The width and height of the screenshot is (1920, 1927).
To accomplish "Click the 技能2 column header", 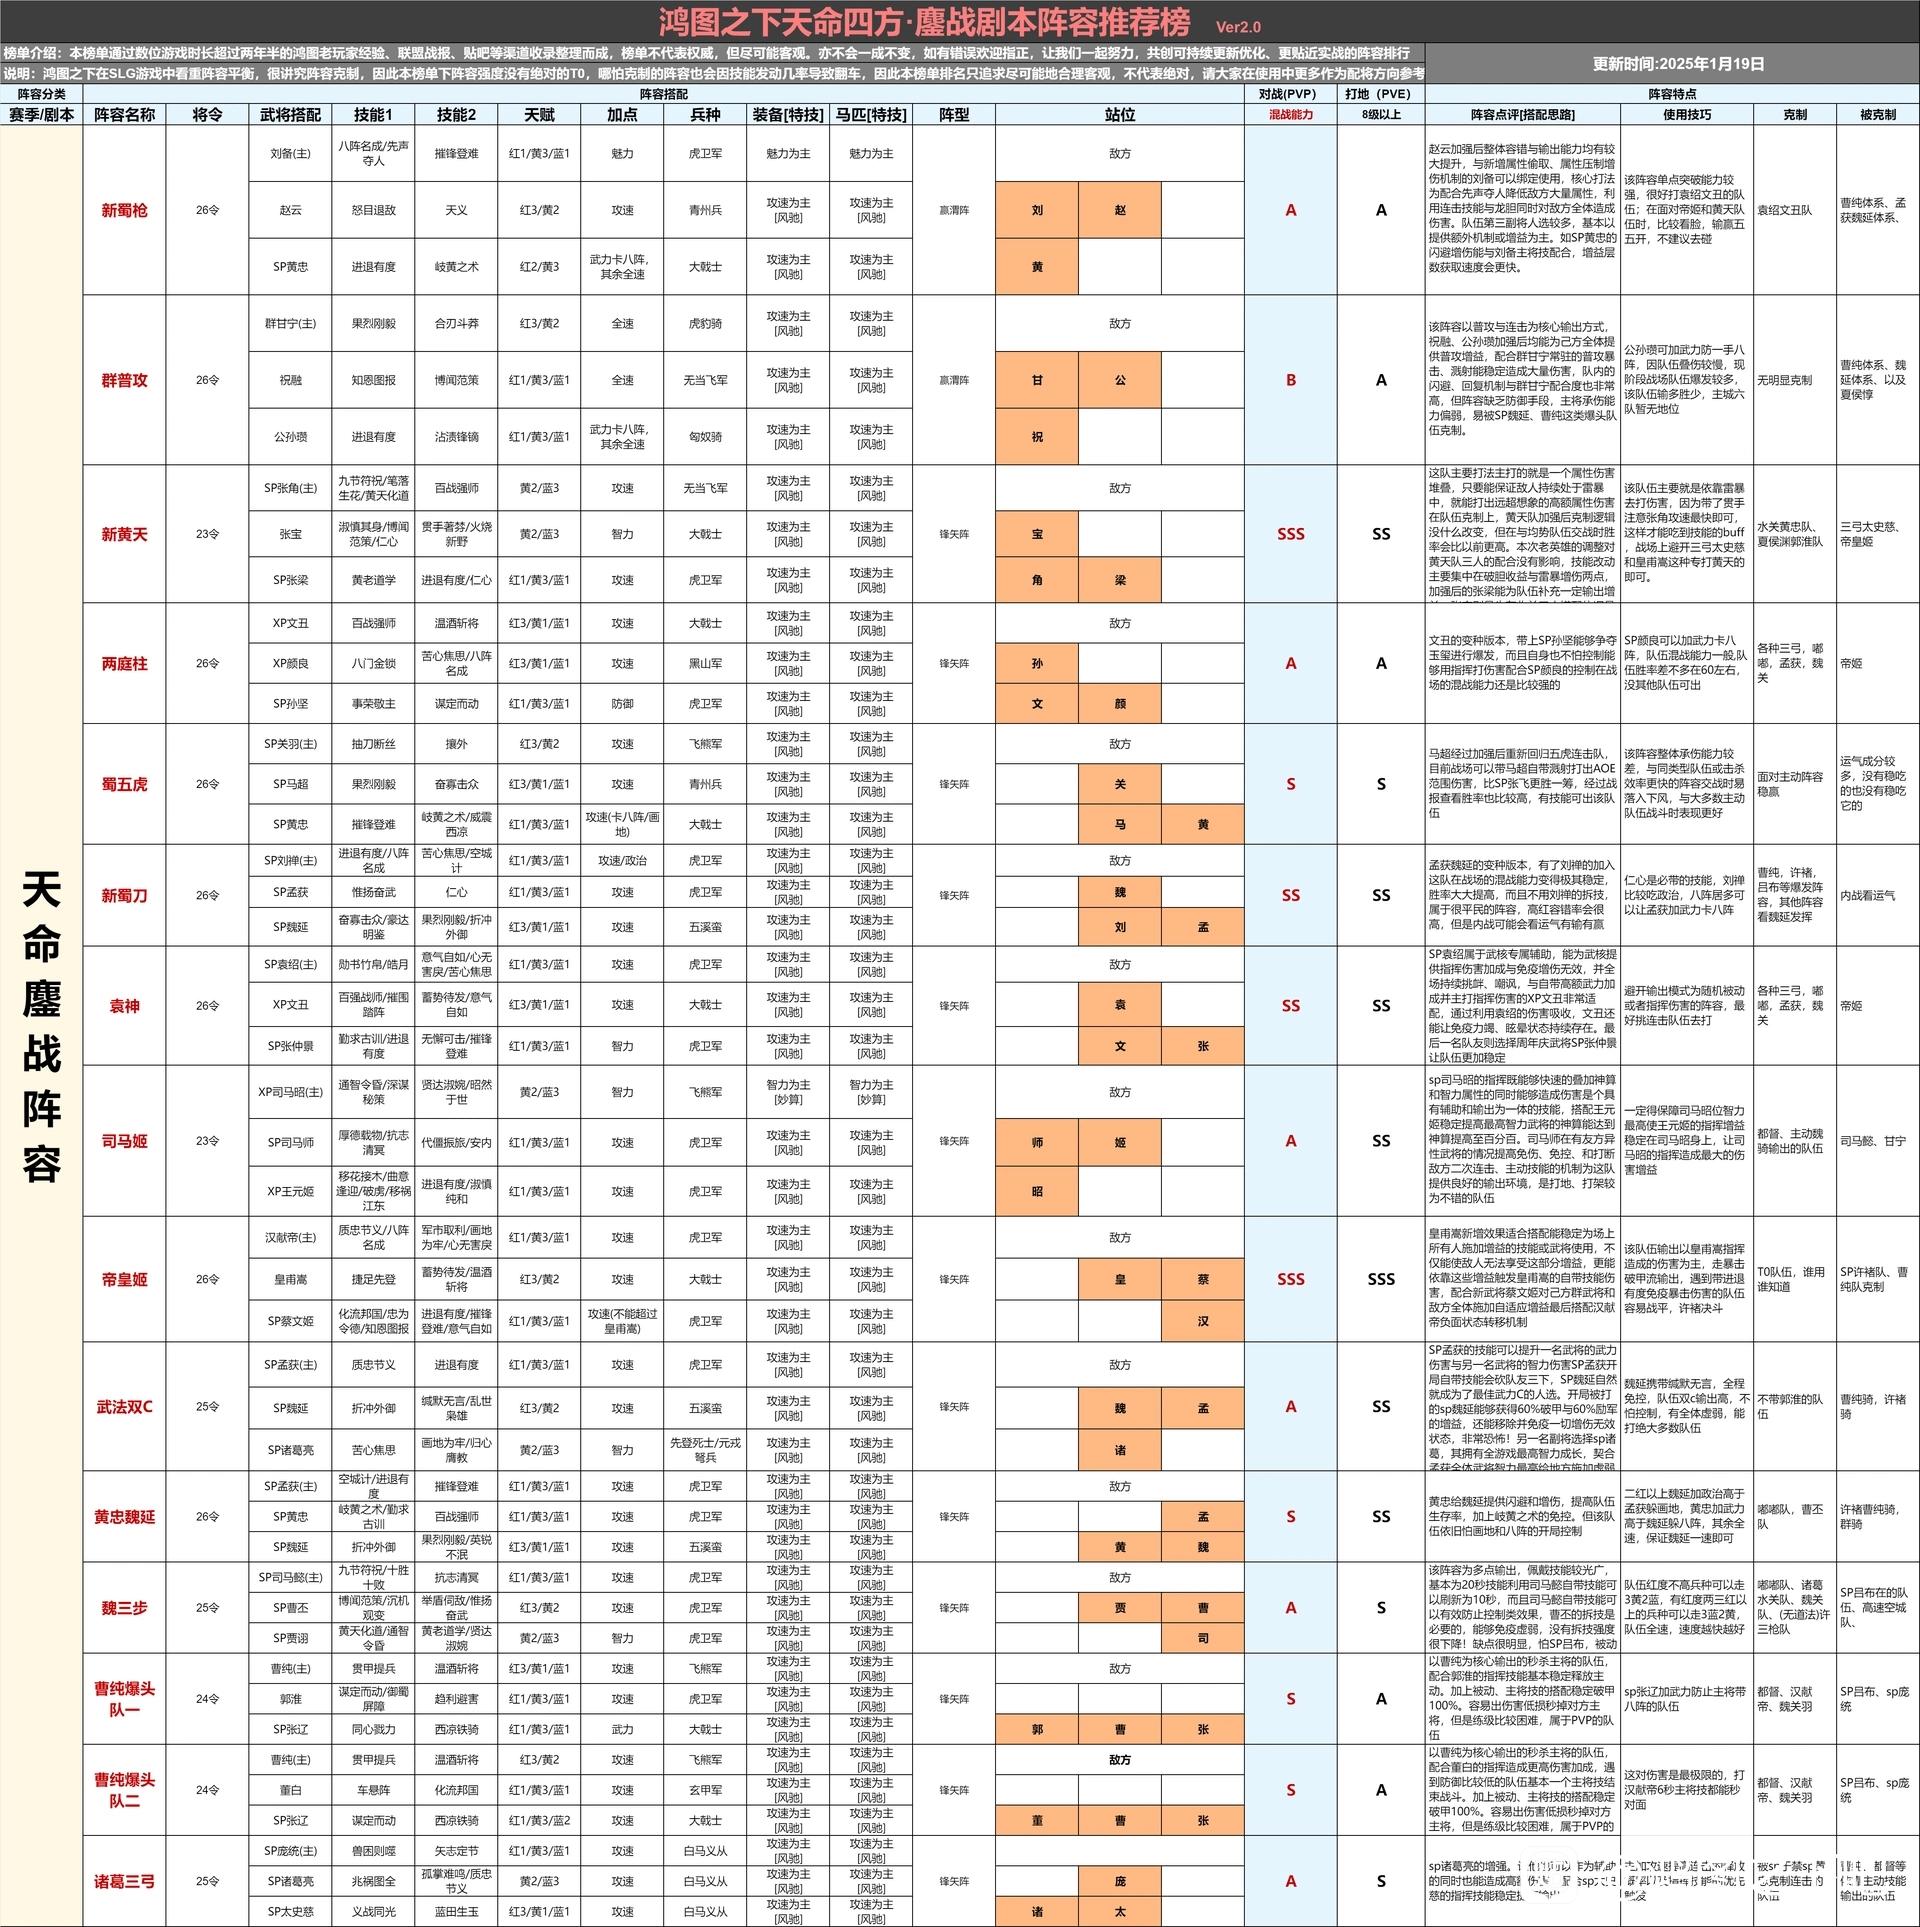I will coord(456,115).
